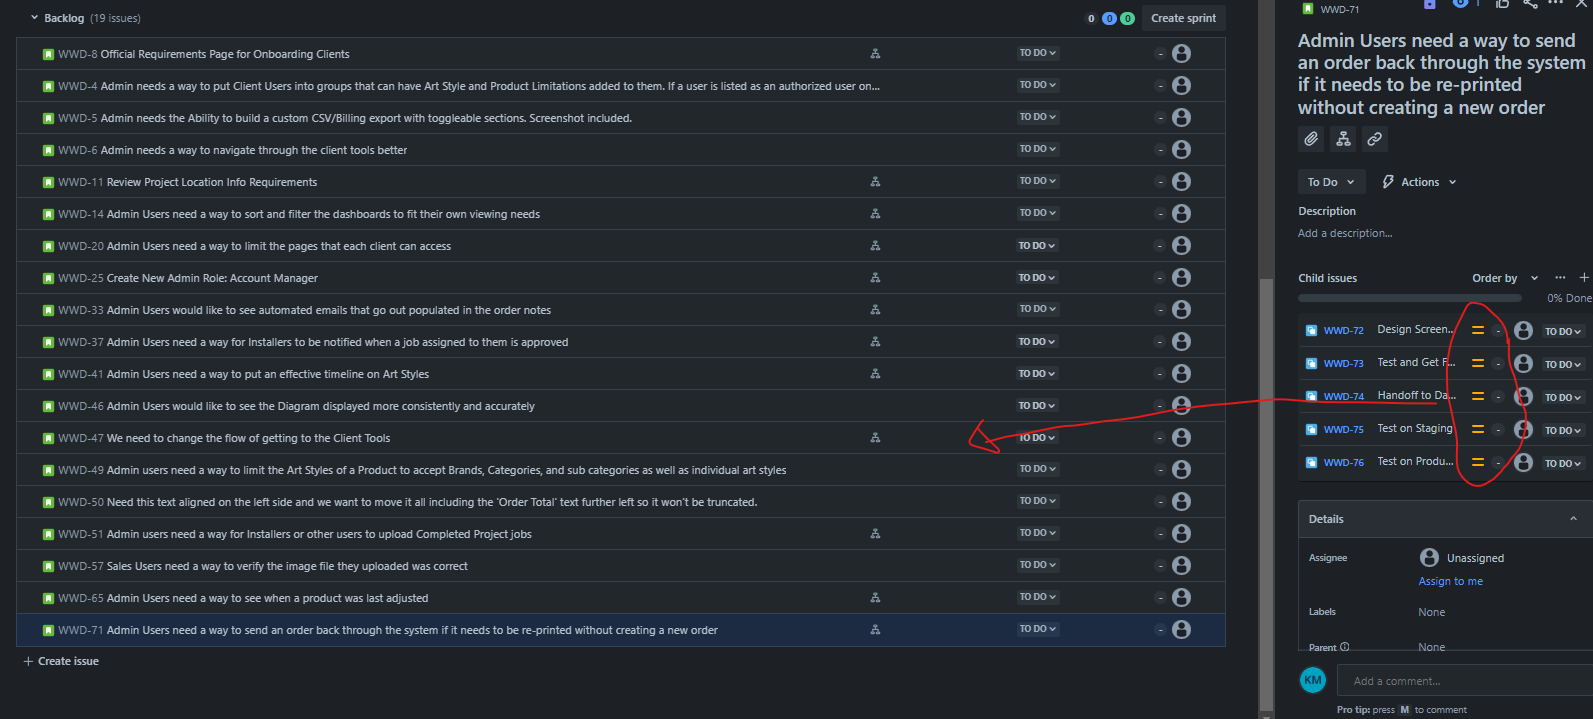Click the child issues icon on the WWD-8 row
This screenshot has width=1593, height=719.
(875, 54)
